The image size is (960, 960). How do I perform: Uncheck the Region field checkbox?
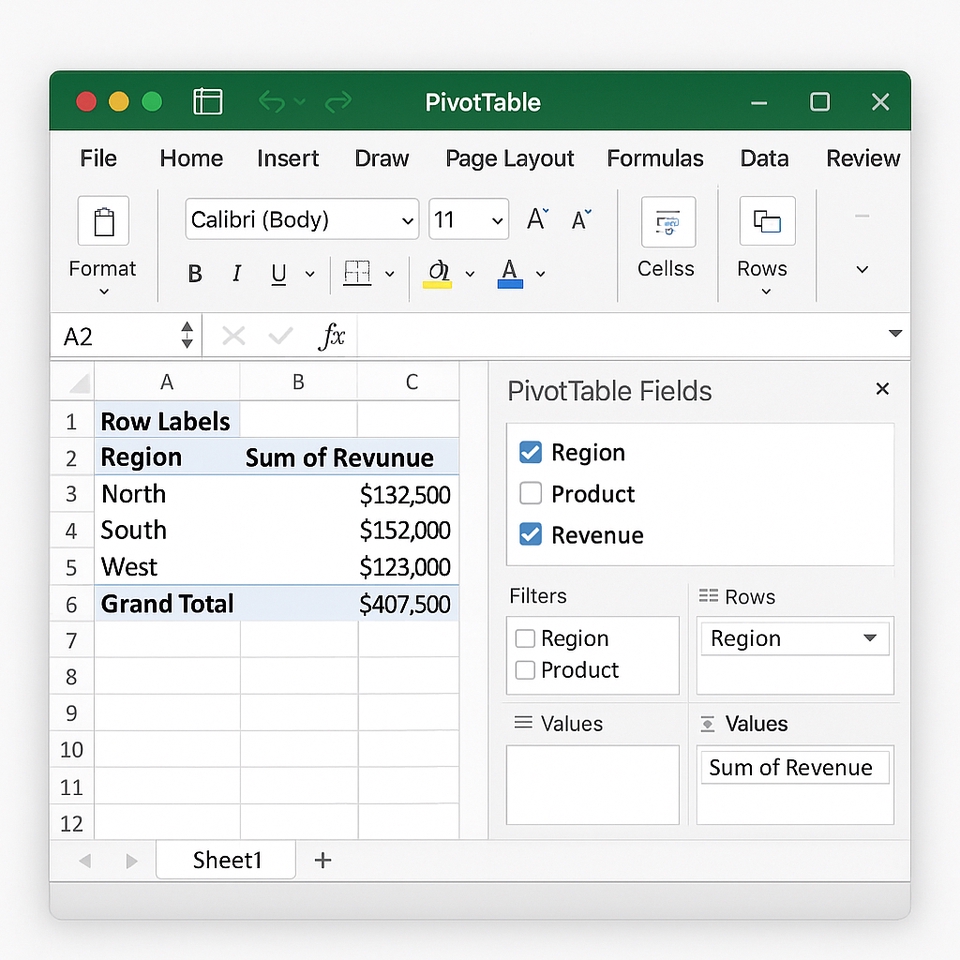pos(531,453)
